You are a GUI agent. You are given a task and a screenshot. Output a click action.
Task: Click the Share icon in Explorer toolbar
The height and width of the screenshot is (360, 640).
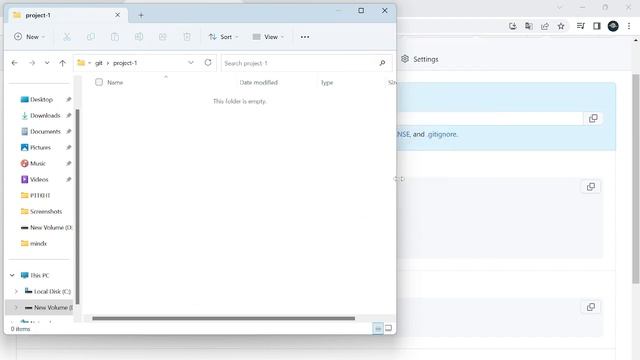tap(162, 37)
